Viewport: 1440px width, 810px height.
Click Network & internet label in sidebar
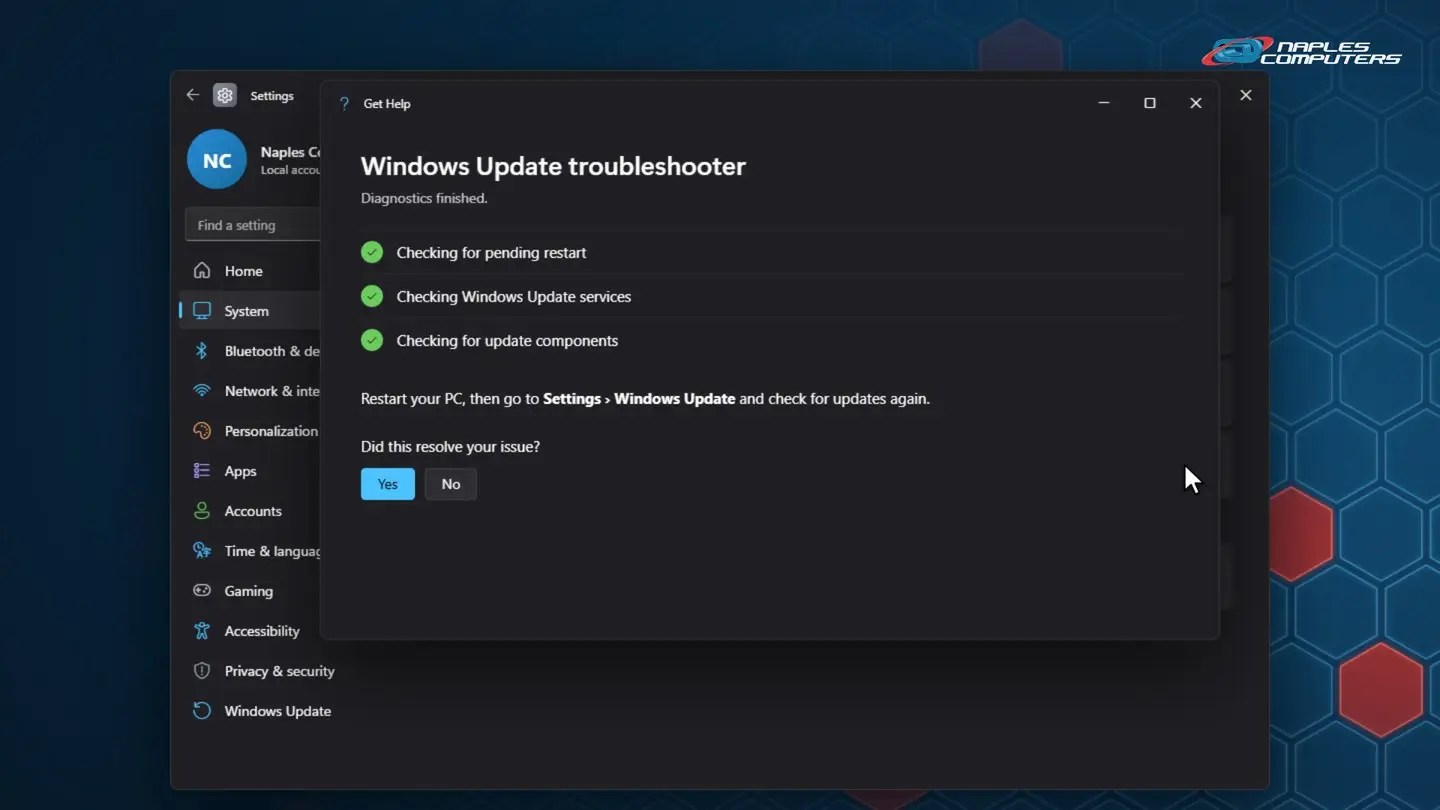point(272,391)
